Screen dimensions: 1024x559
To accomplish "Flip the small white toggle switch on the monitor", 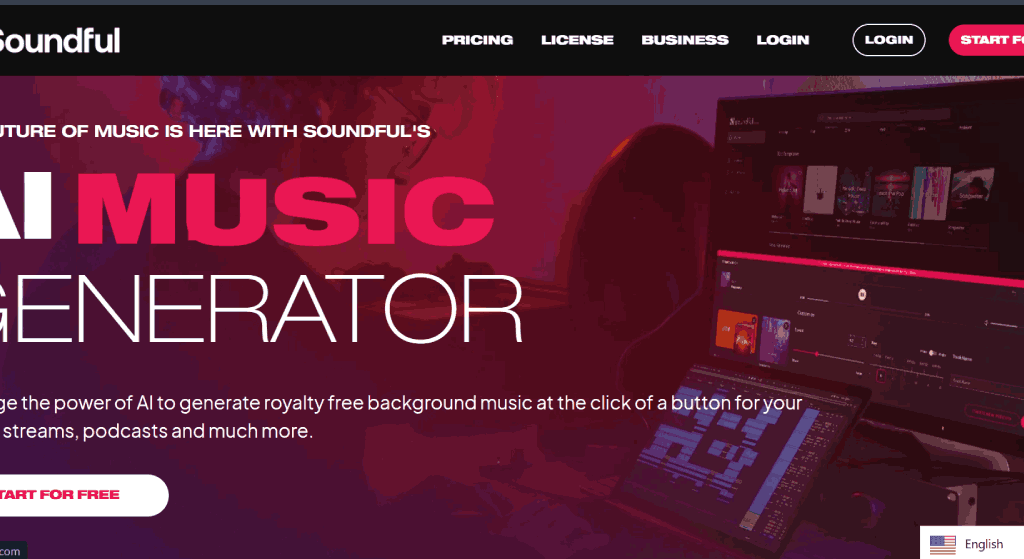I will [x=933, y=353].
